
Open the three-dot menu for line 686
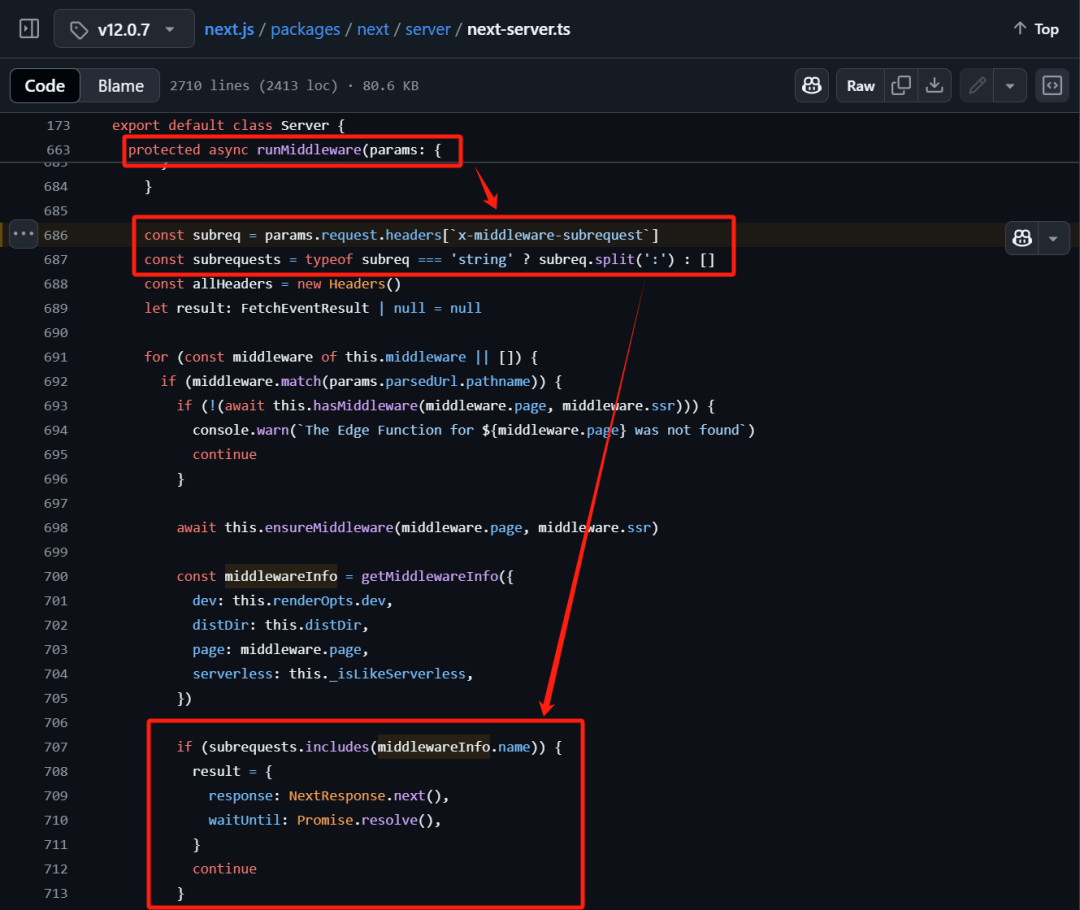click(x=24, y=235)
